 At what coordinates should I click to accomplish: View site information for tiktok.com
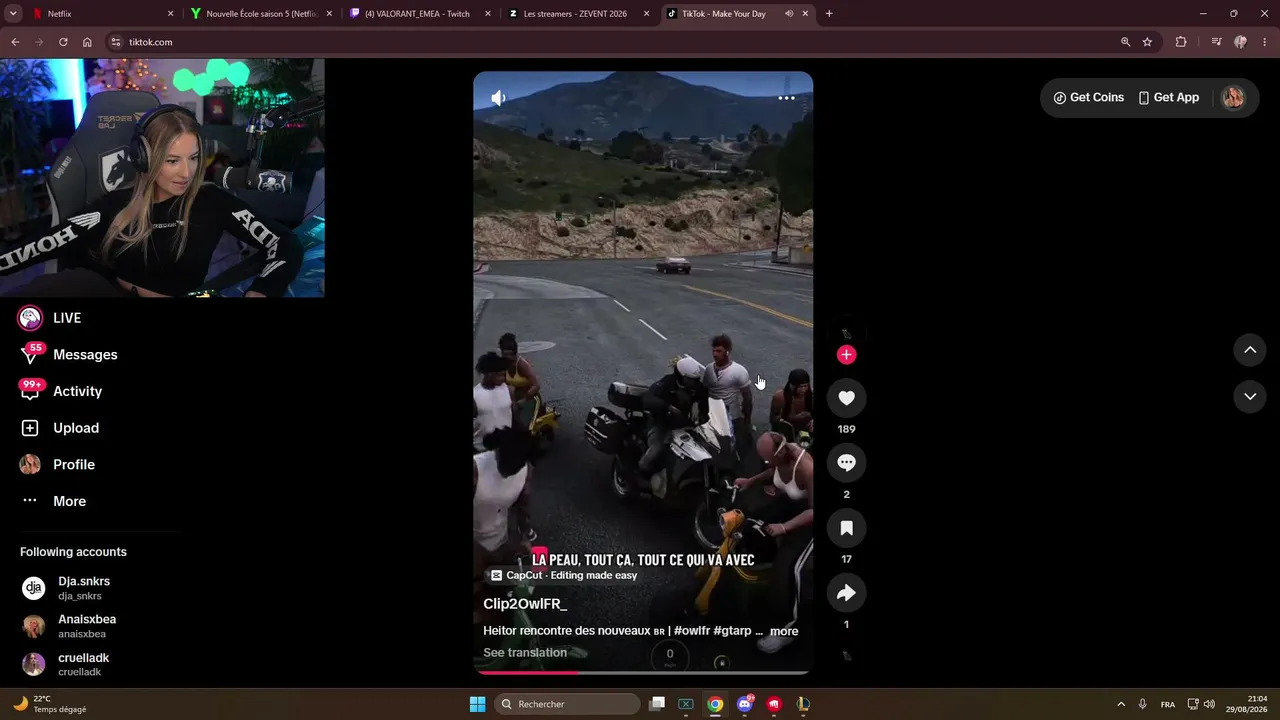[x=115, y=42]
